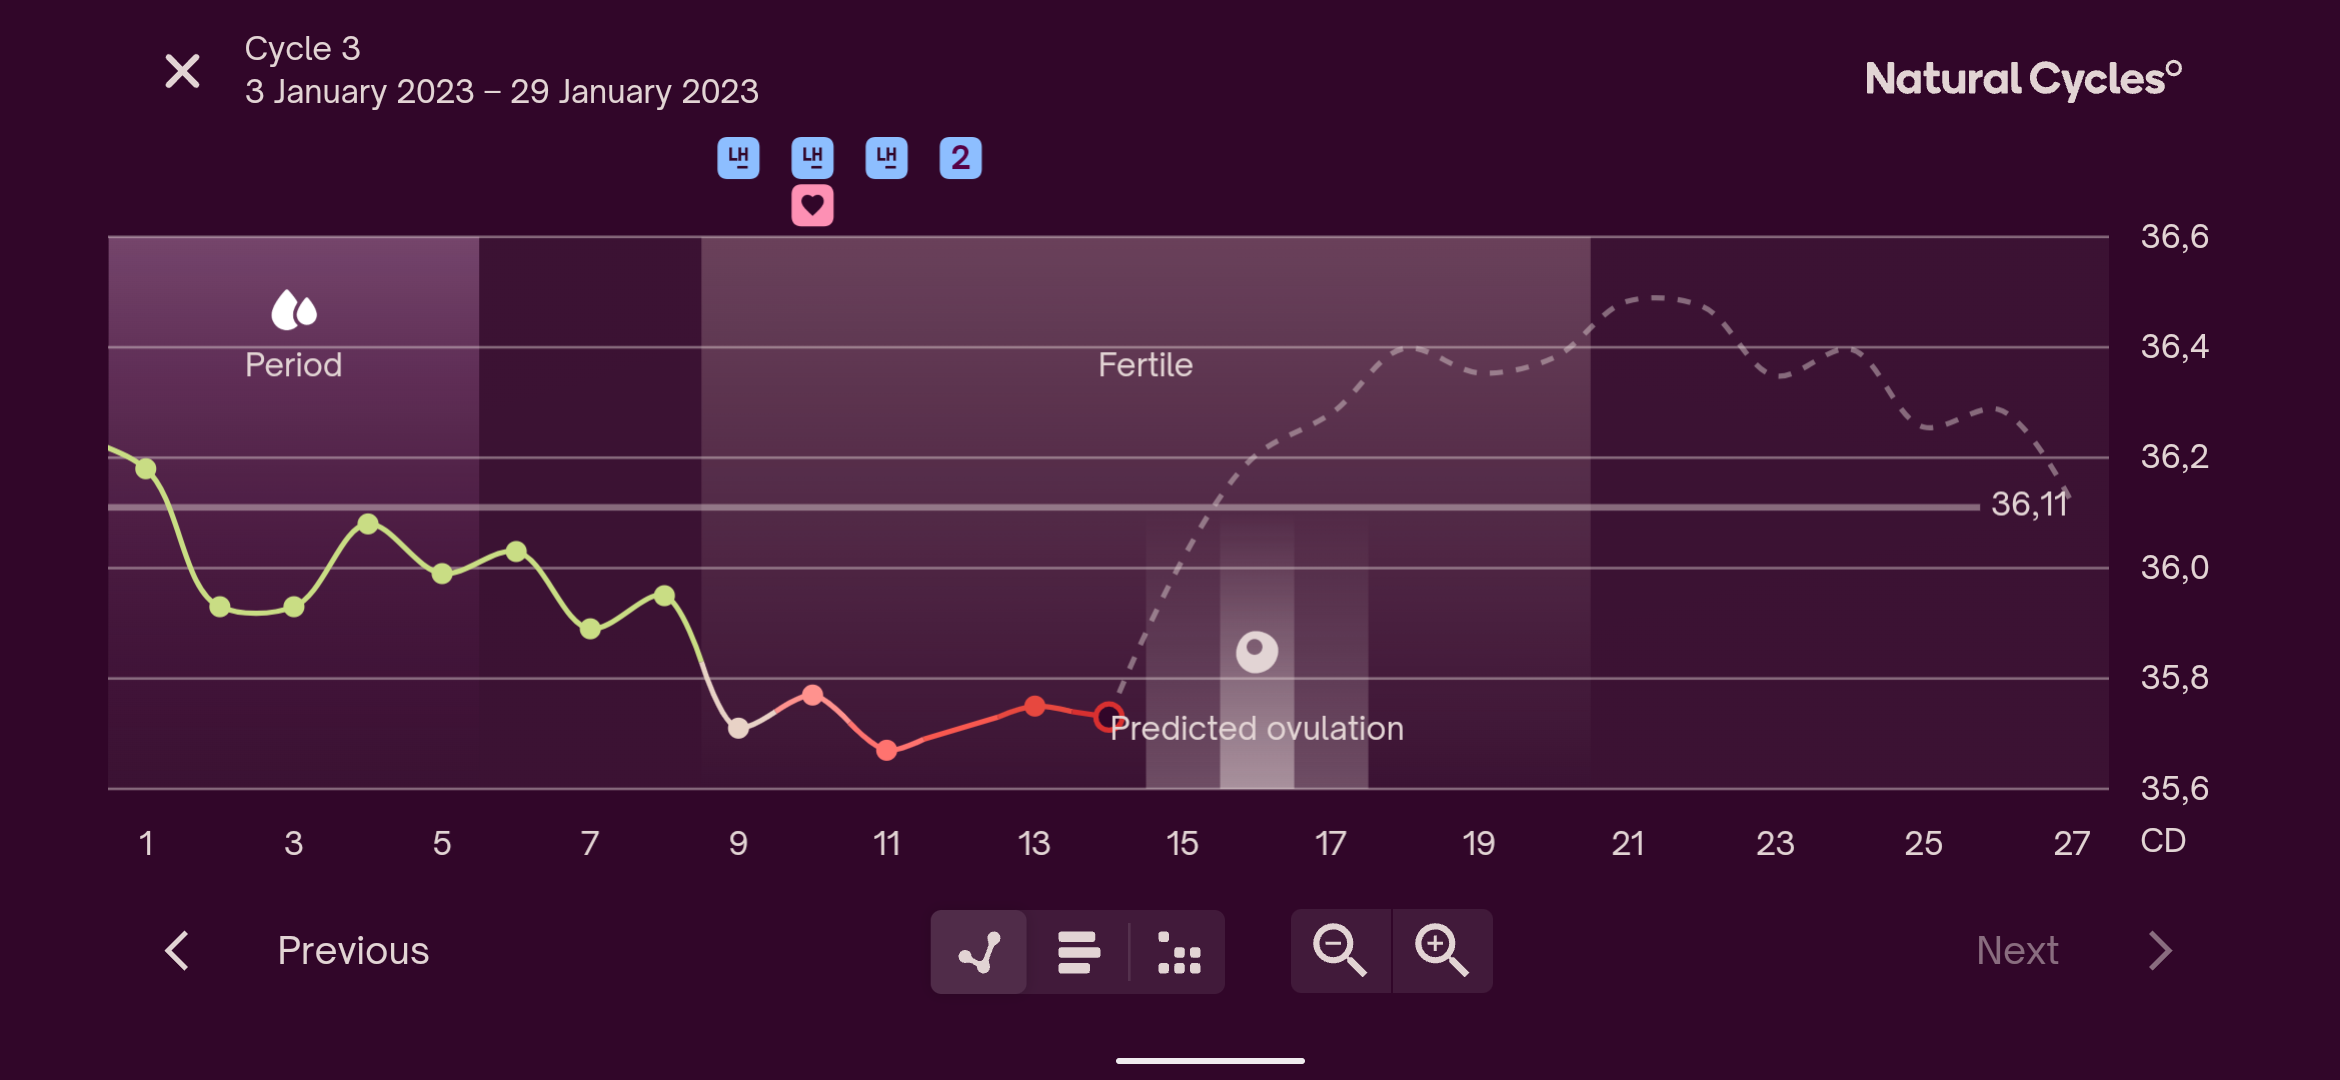The height and width of the screenshot is (1080, 2340).
Task: Close the cycle graph view
Action: pos(182,71)
